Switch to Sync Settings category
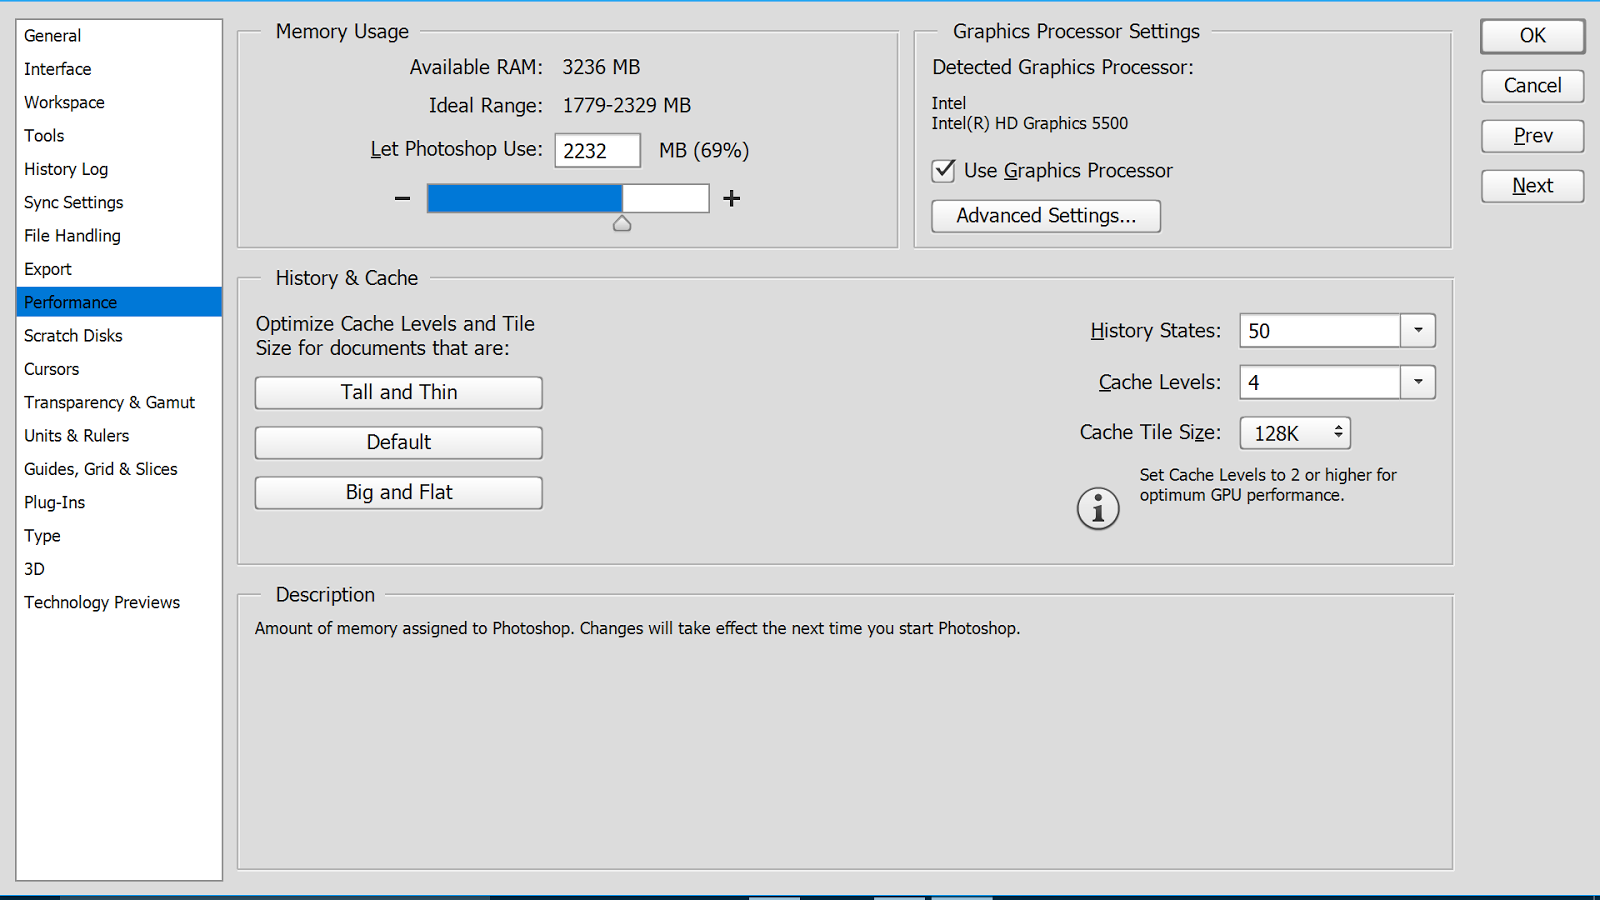This screenshot has height=900, width=1600. pos(119,202)
